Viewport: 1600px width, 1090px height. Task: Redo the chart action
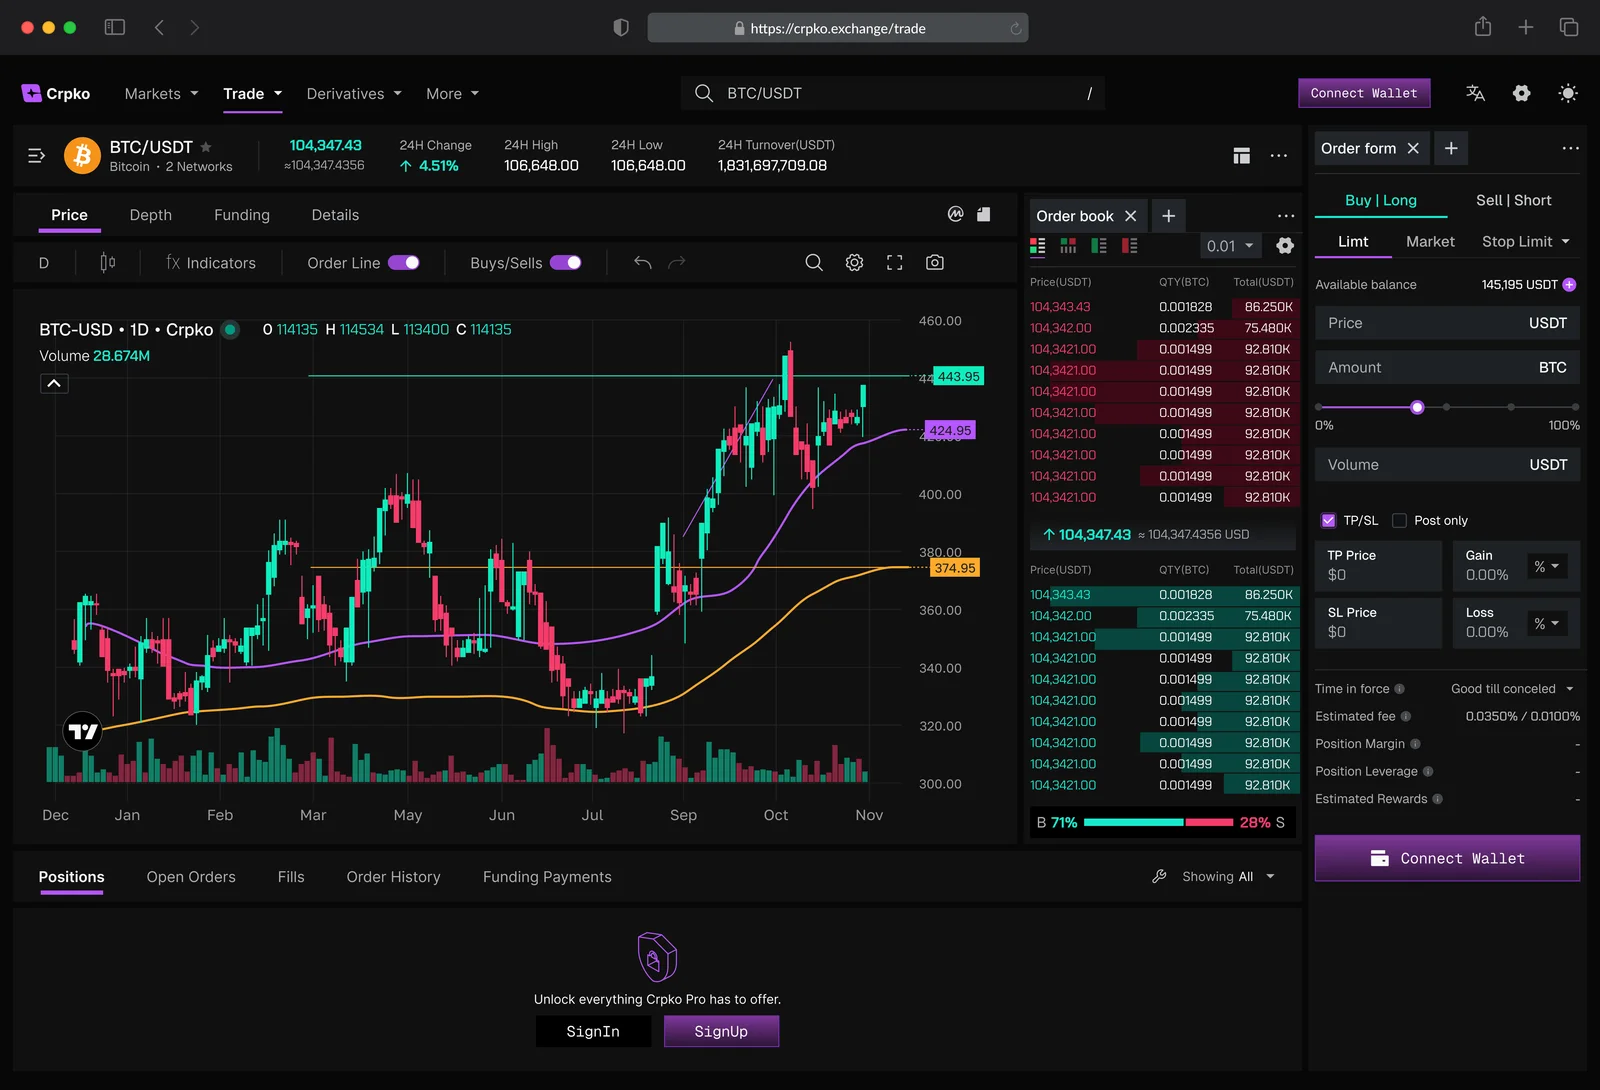click(677, 262)
